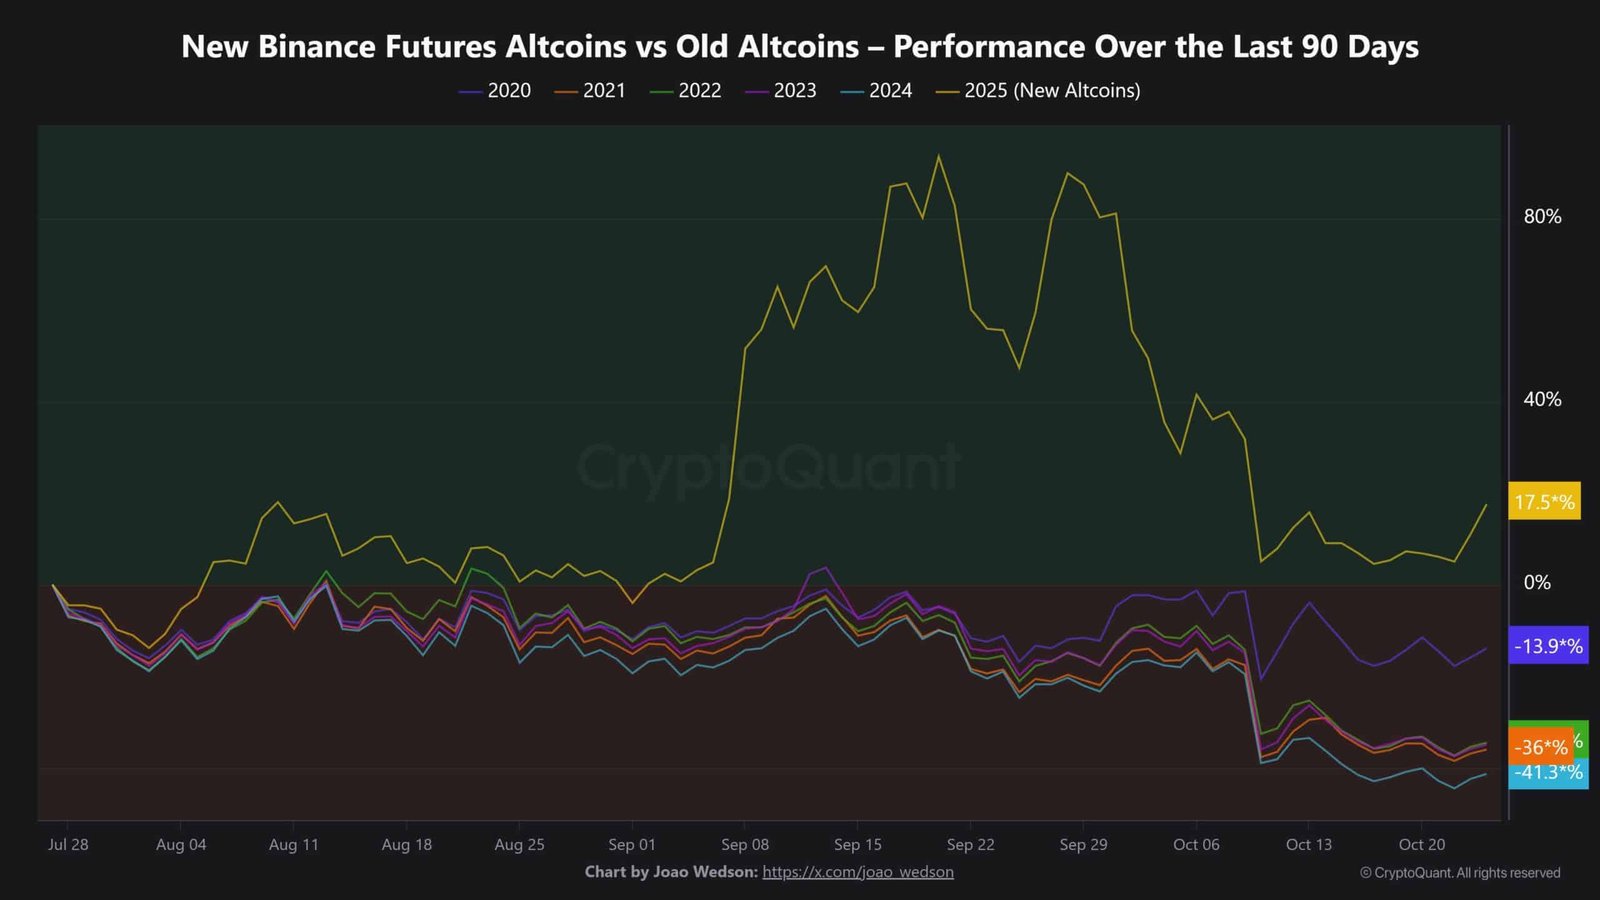The width and height of the screenshot is (1600, 900).
Task: Click the 17.5% yellow value label
Action: 1544,502
